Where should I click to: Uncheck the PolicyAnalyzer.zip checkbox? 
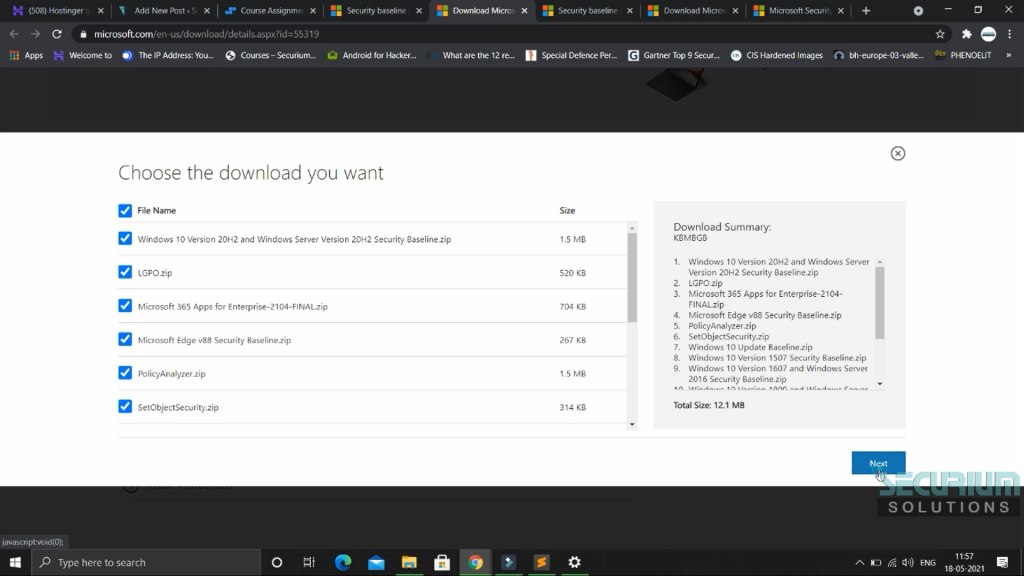pos(125,373)
